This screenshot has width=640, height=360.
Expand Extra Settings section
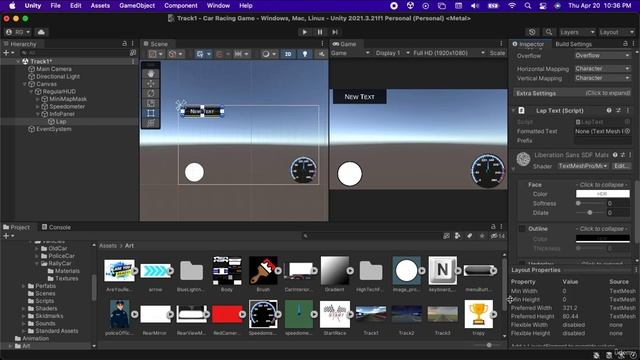[573, 93]
